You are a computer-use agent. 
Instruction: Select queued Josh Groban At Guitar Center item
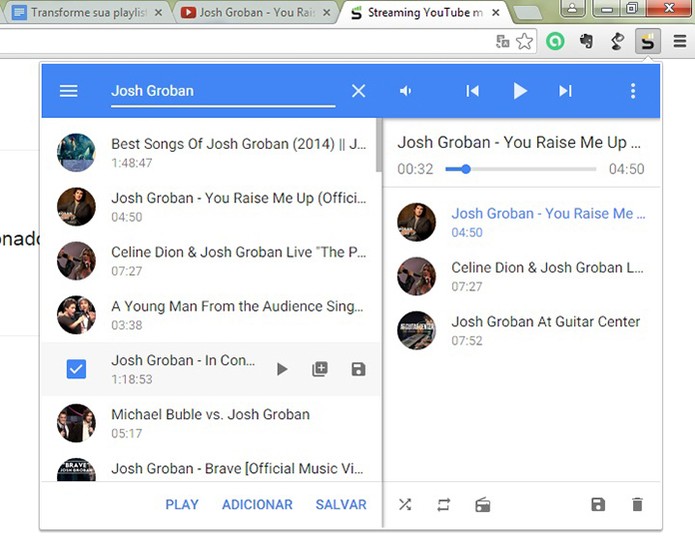[x=522, y=330]
